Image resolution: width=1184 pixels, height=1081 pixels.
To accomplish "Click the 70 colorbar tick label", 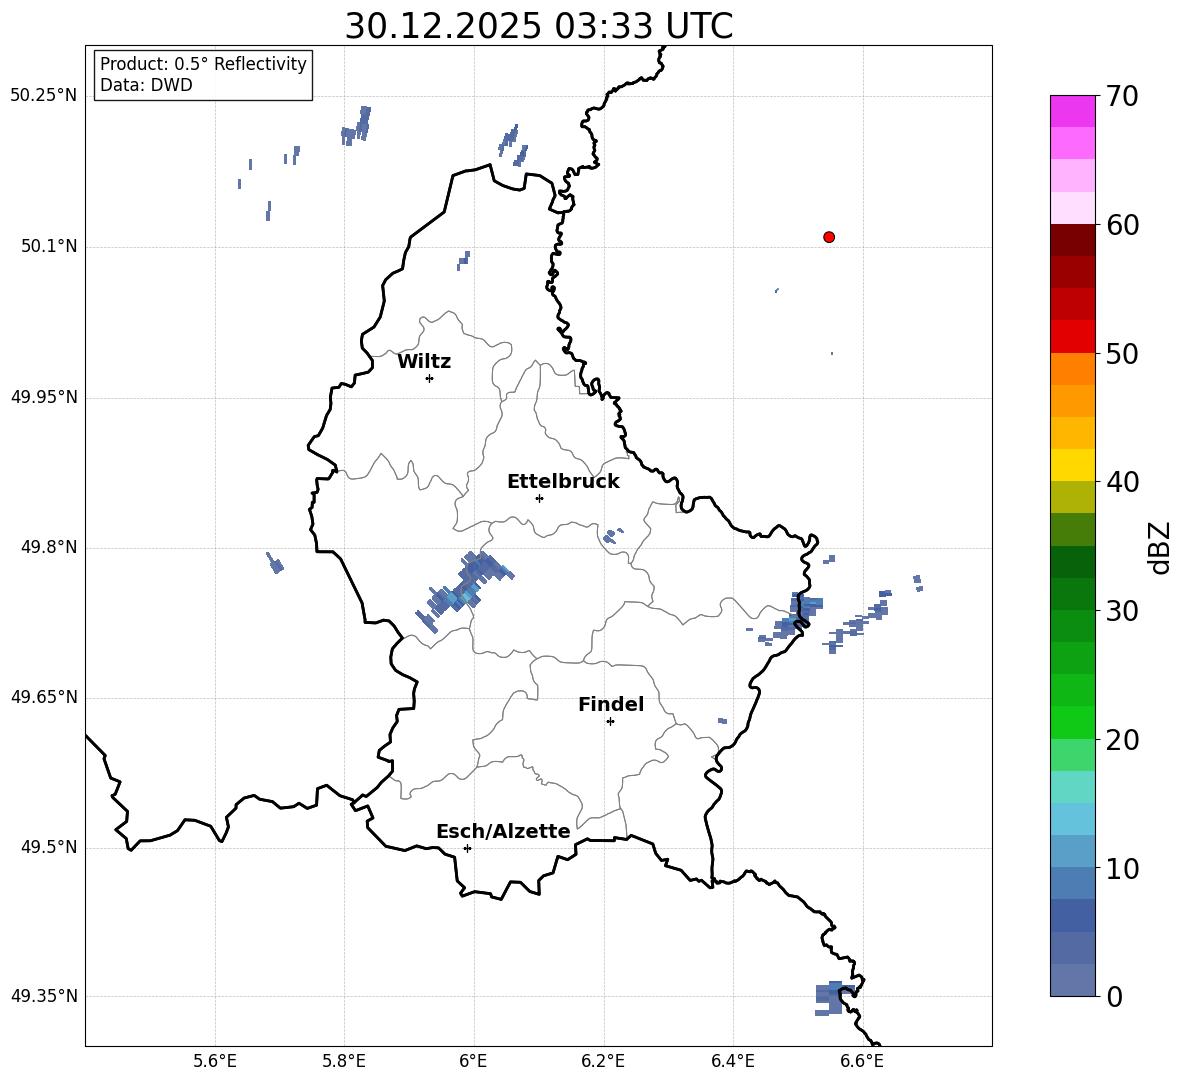I will [1122, 97].
